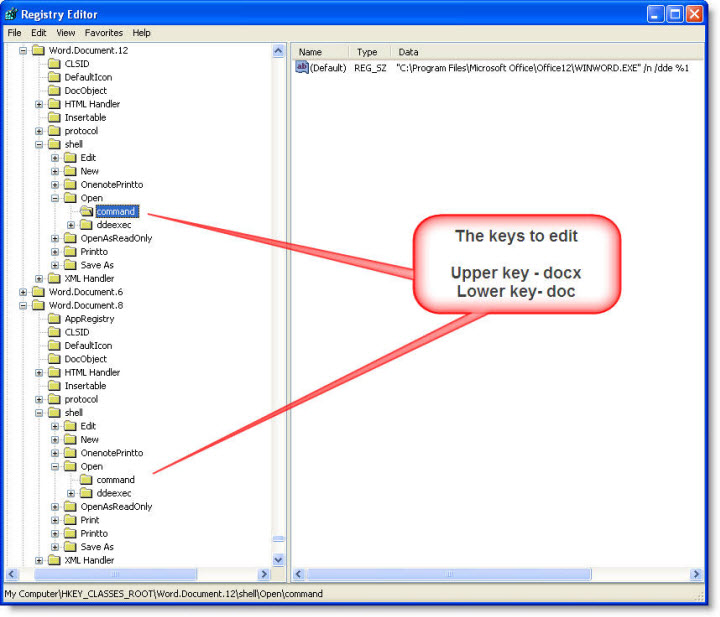Expand ddeexec under Word.Document.8 Open

click(x=71, y=494)
